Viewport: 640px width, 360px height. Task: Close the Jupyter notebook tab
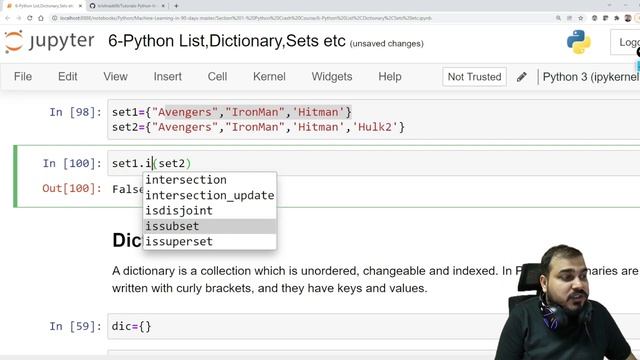[x=80, y=6]
